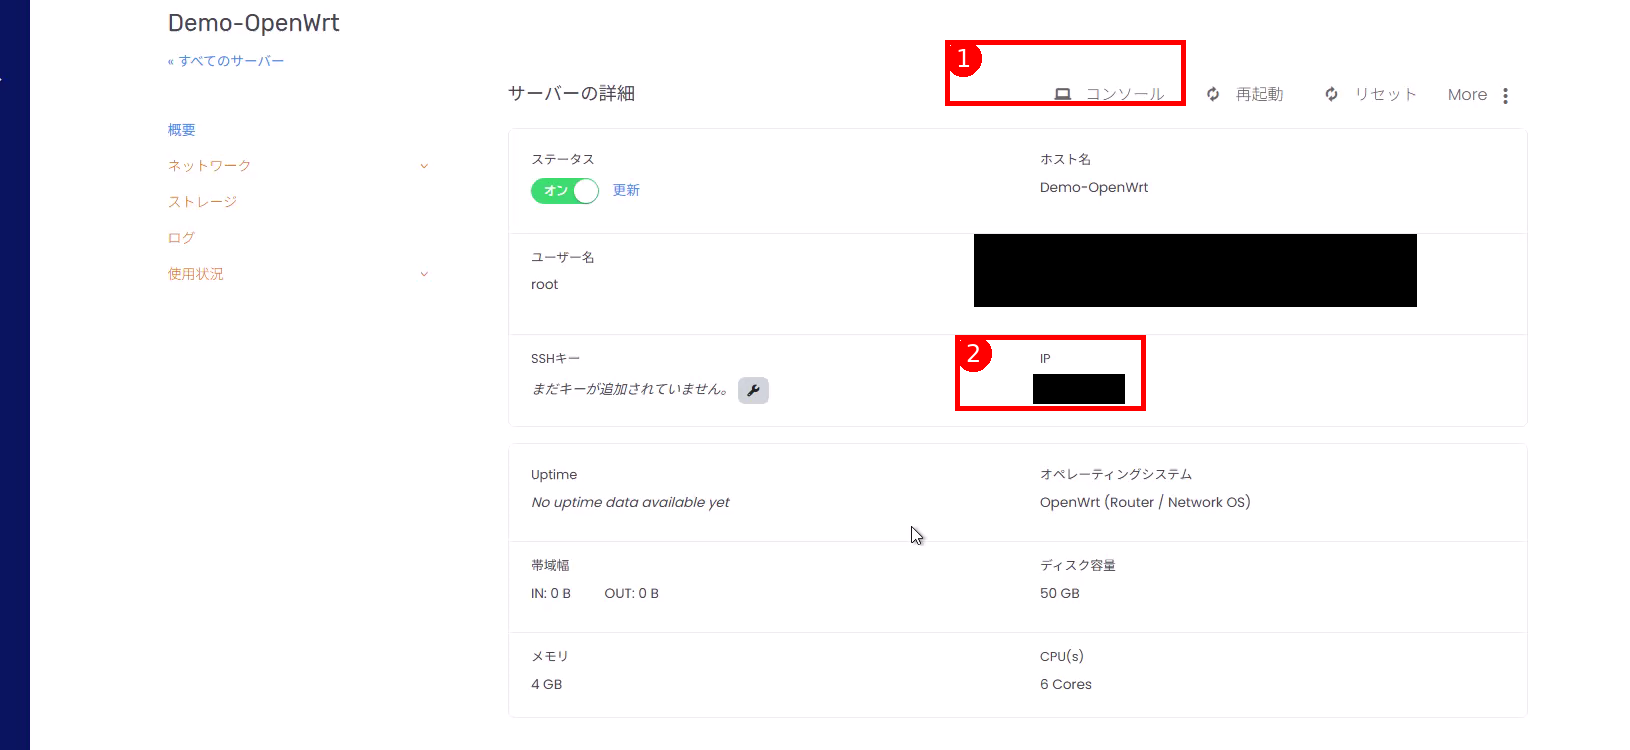Go to the ログ page
This screenshot has width=1630, height=750.
(181, 238)
